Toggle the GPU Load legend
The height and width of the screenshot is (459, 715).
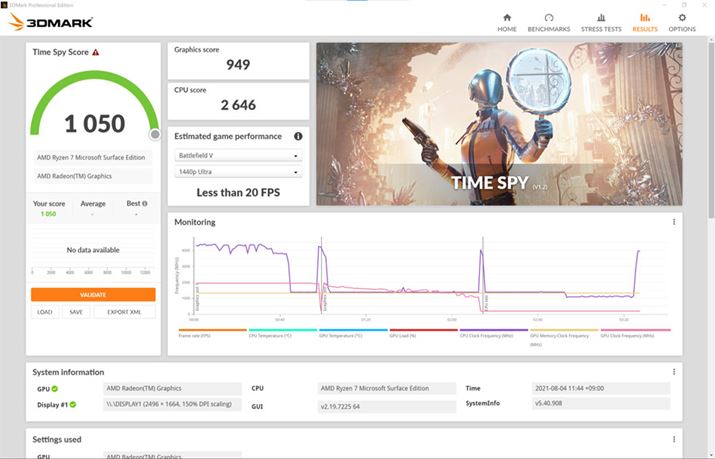[x=423, y=333]
